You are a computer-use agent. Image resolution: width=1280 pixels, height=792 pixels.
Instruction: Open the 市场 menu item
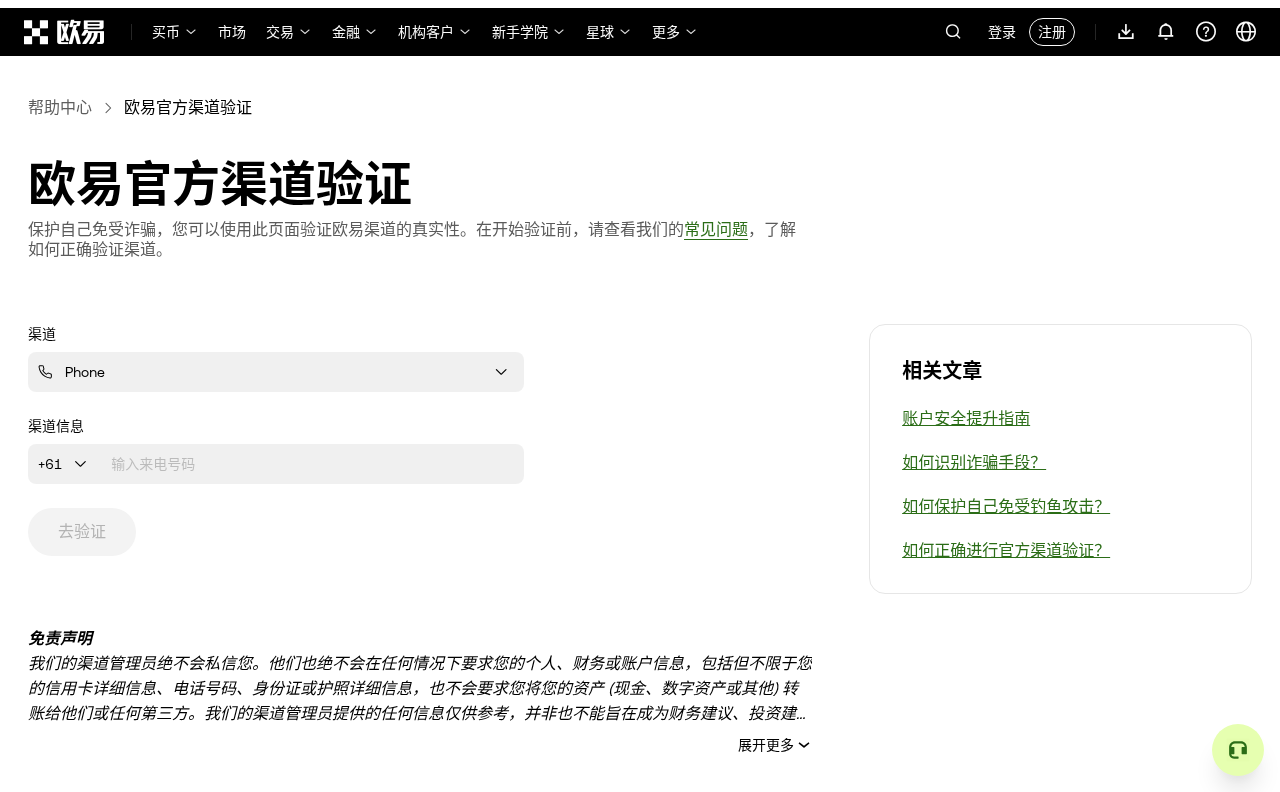click(232, 32)
